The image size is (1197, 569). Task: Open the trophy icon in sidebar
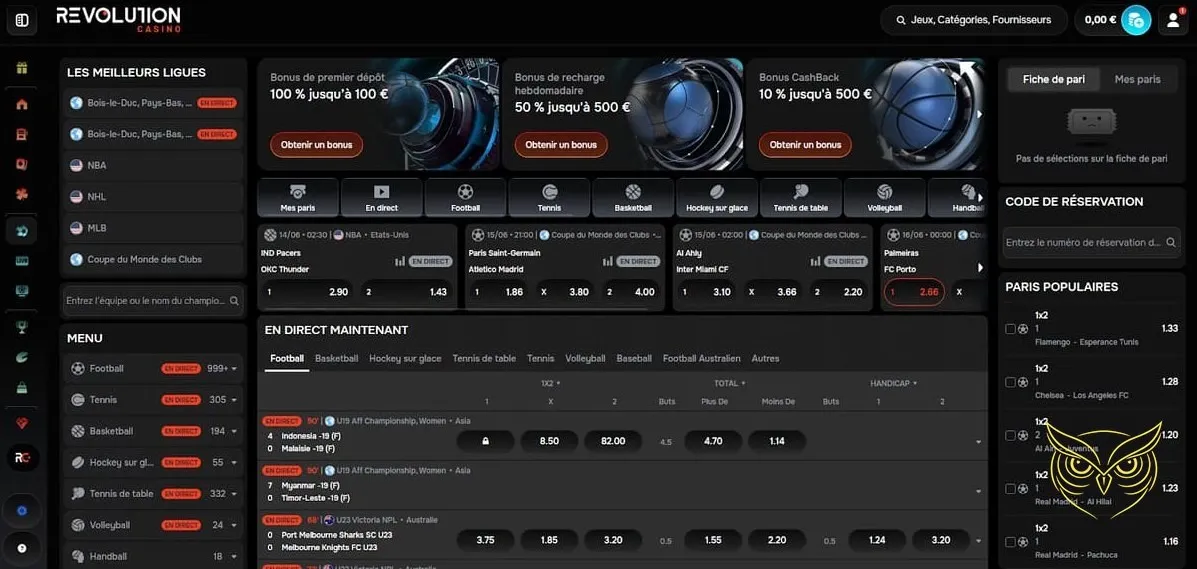[22, 326]
